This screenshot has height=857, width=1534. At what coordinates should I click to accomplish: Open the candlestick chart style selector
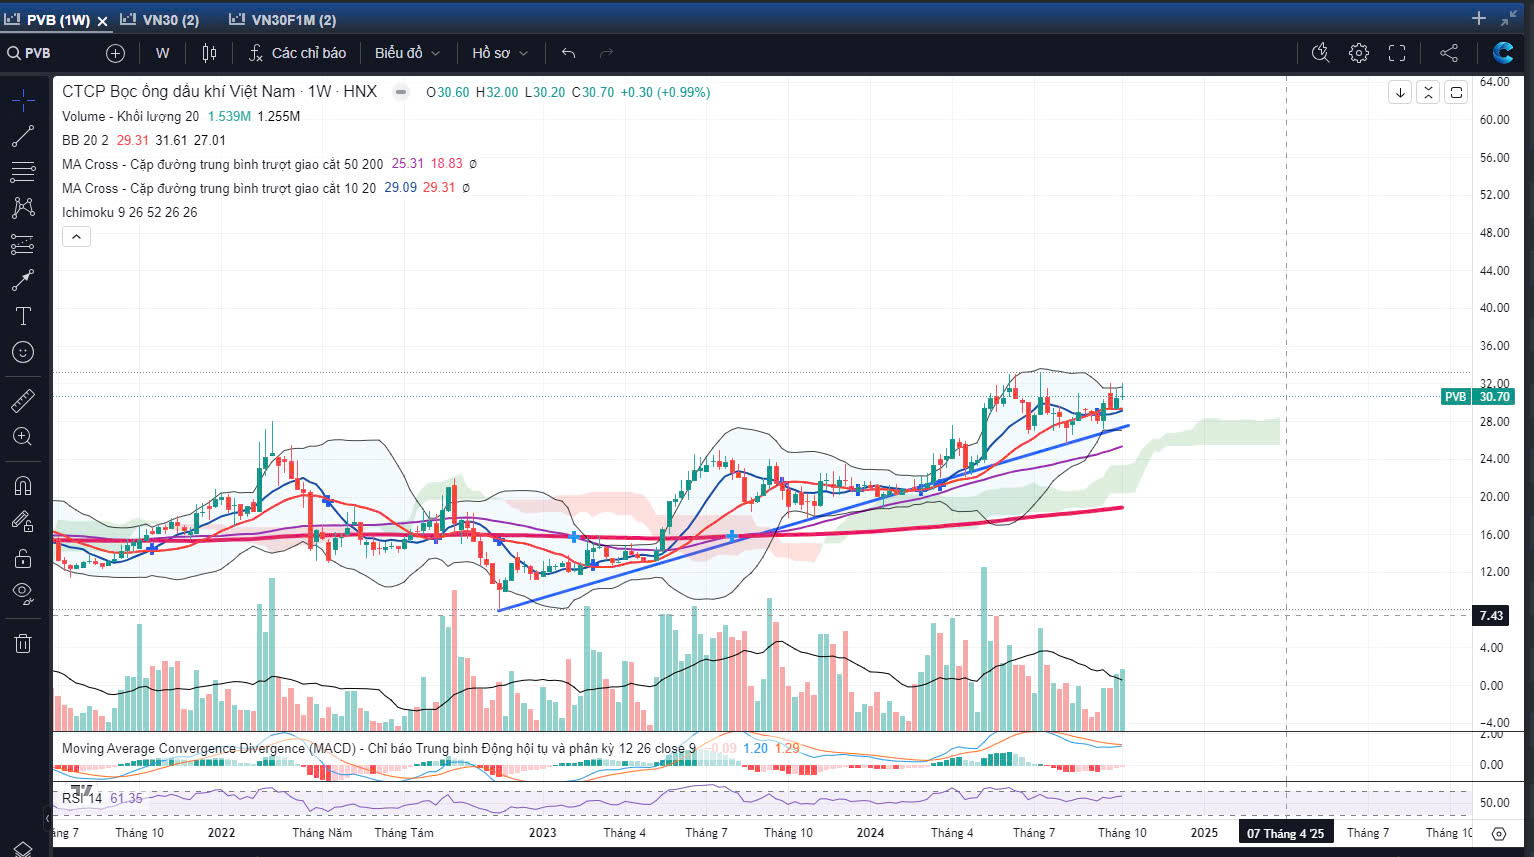tap(209, 53)
